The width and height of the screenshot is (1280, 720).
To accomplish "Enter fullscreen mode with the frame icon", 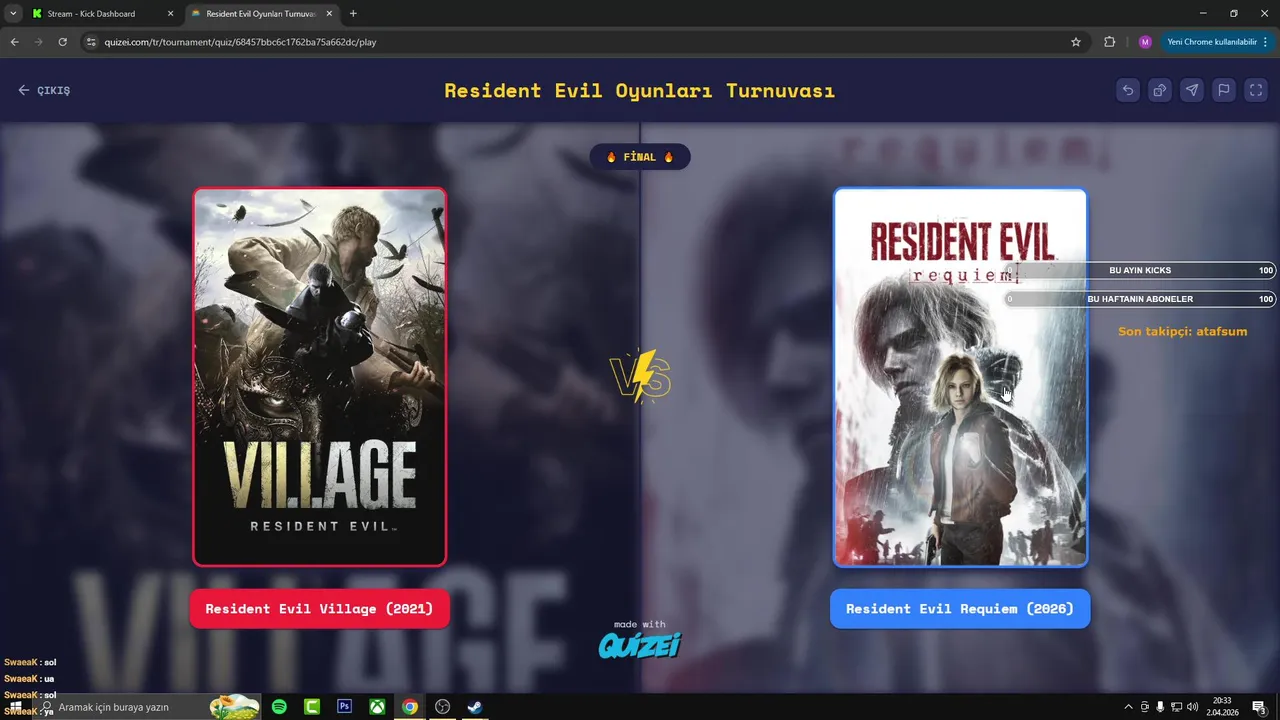I will 1256,90.
